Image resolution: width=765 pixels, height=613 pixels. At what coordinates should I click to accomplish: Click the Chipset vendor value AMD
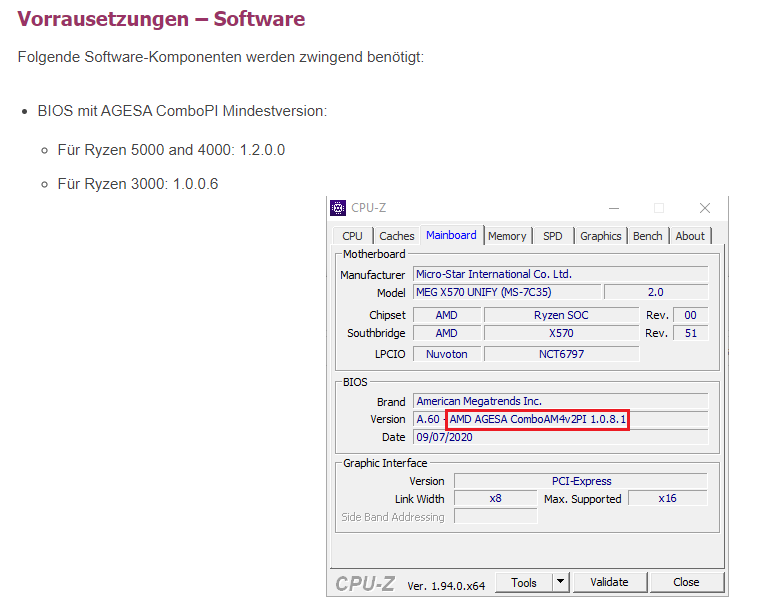coord(446,315)
